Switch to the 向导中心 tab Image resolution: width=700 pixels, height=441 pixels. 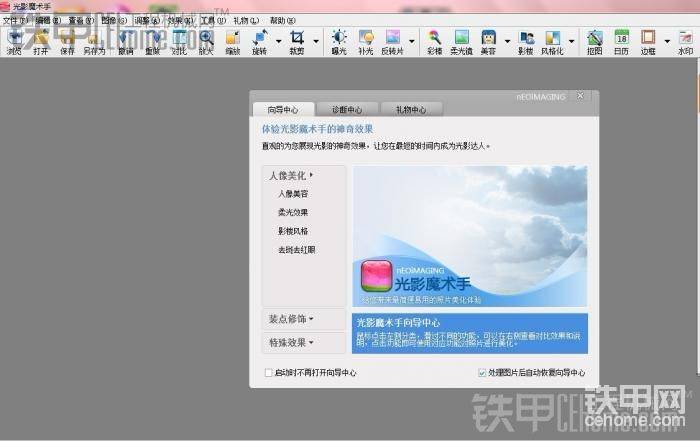coord(283,109)
